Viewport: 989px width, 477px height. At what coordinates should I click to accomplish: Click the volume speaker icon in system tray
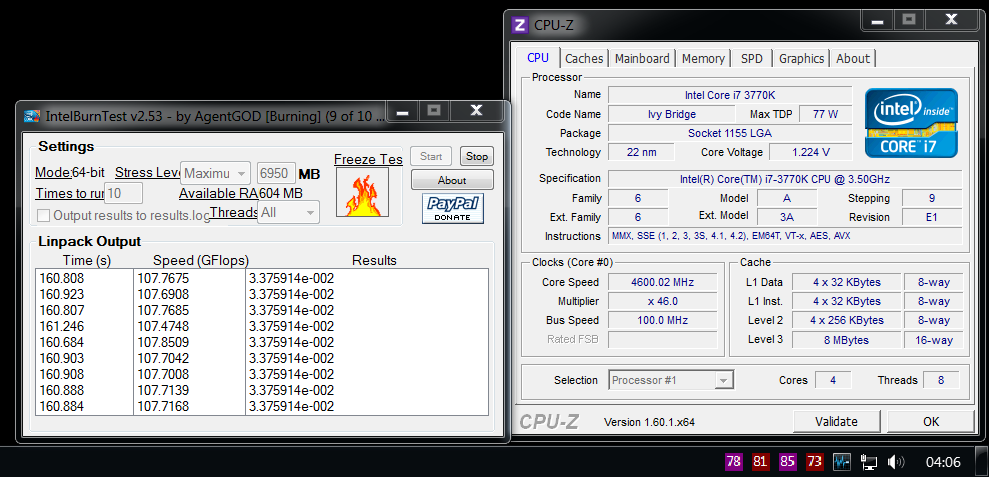tap(896, 462)
